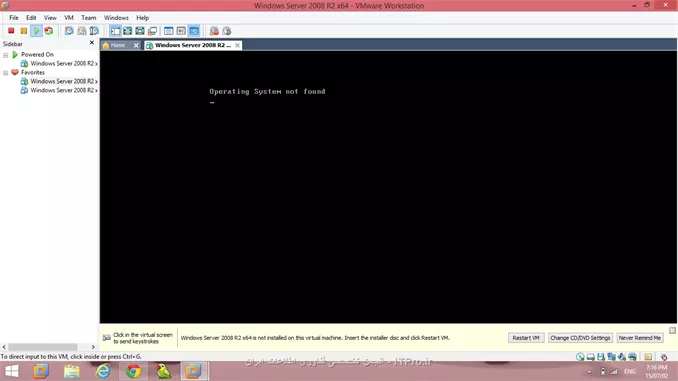Close the Sidebar panel with its X
678x381 pixels.
[x=92, y=42]
